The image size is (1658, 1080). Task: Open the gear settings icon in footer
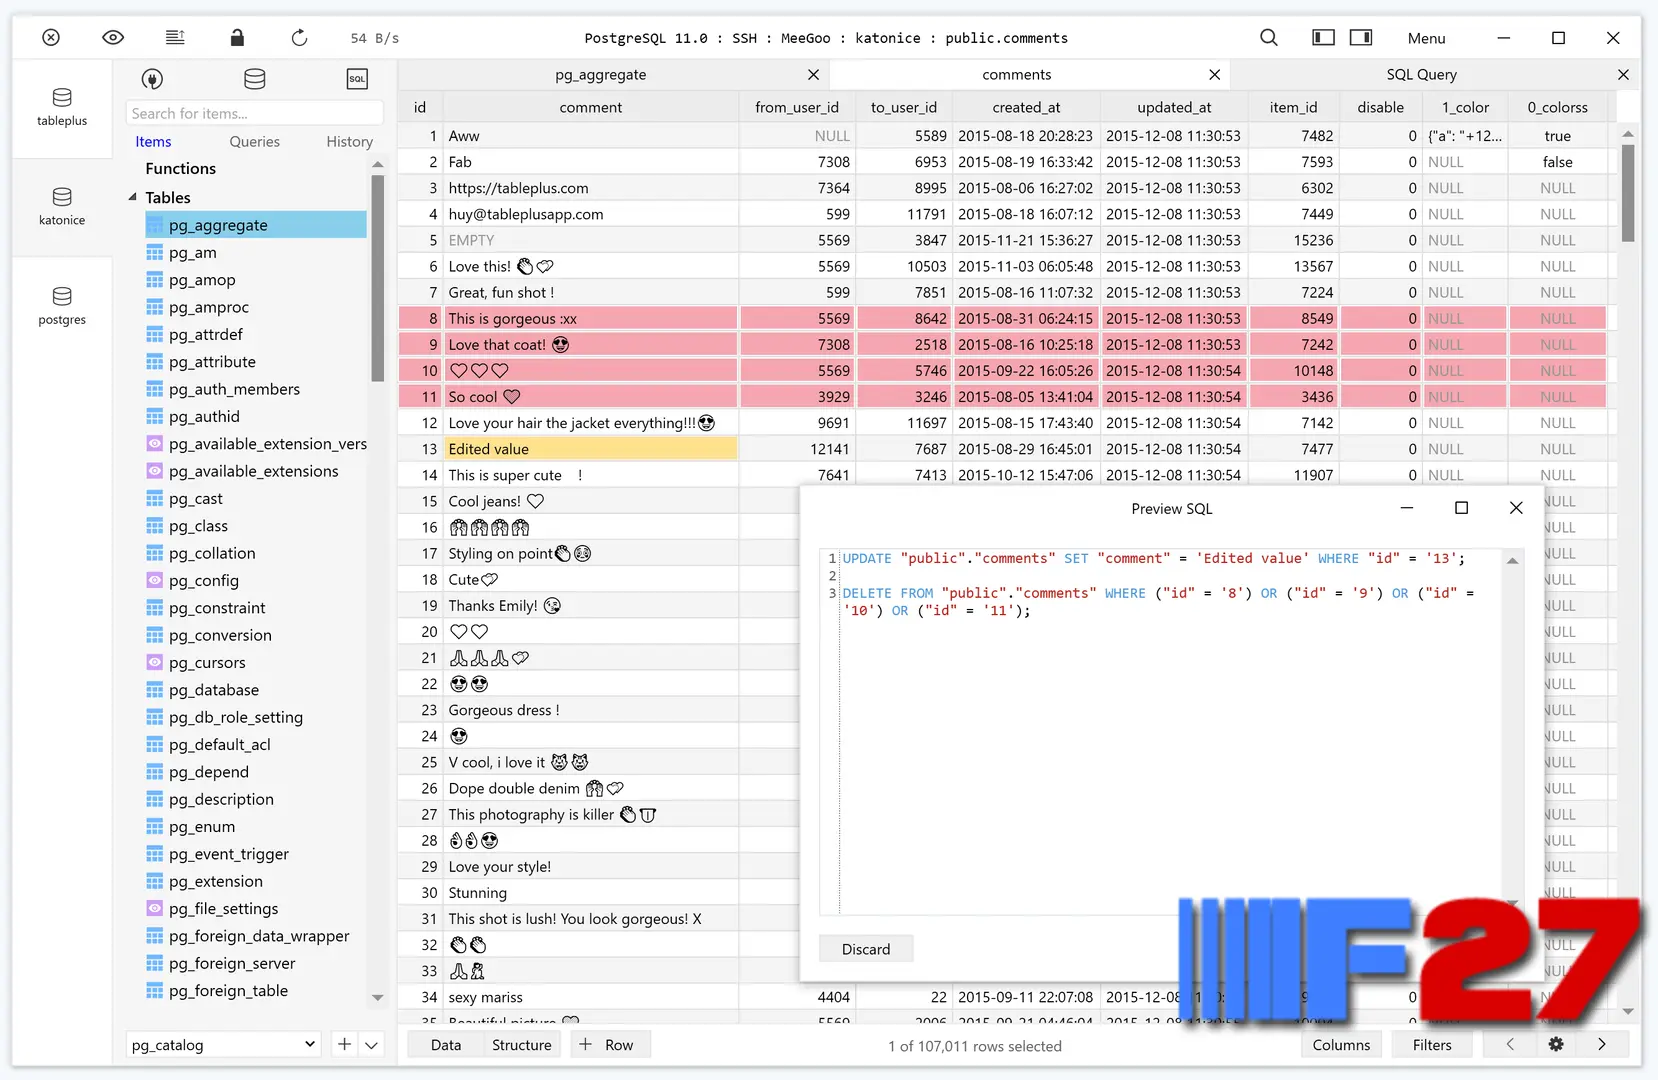(1556, 1044)
